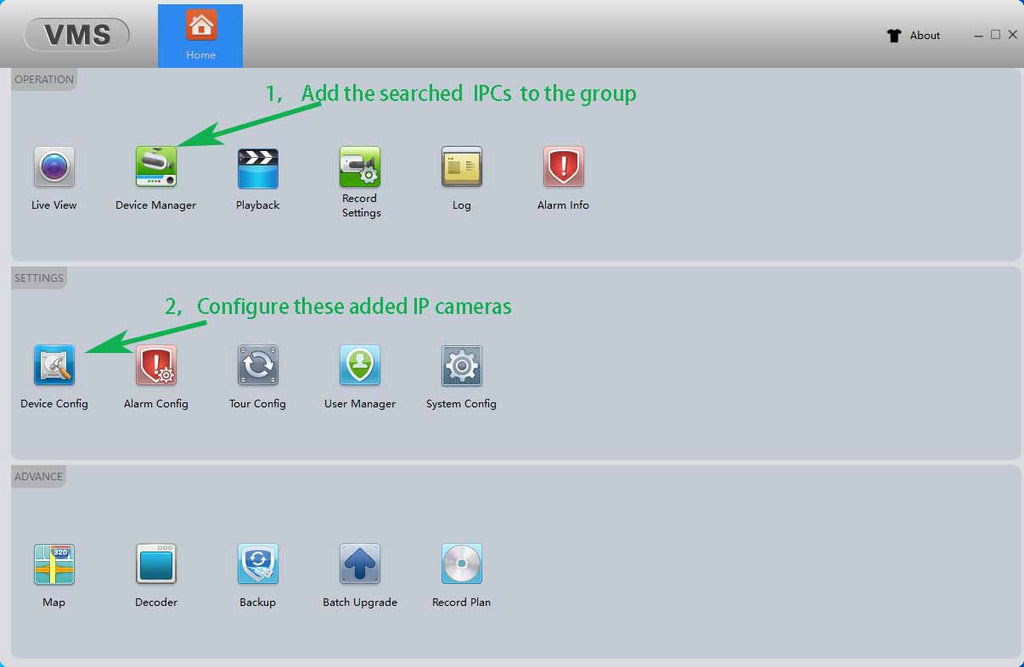1024x667 pixels.
Task: Open the Backup icon
Action: click(x=258, y=564)
